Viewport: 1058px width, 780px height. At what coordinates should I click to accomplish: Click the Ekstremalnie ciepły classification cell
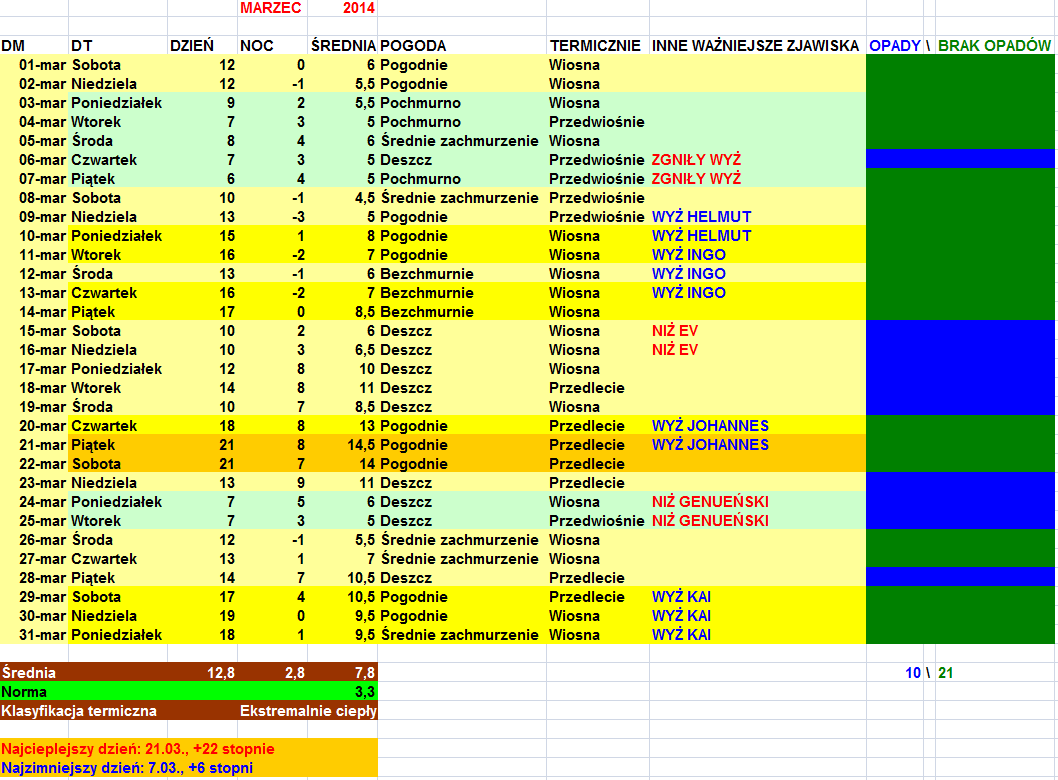point(308,711)
